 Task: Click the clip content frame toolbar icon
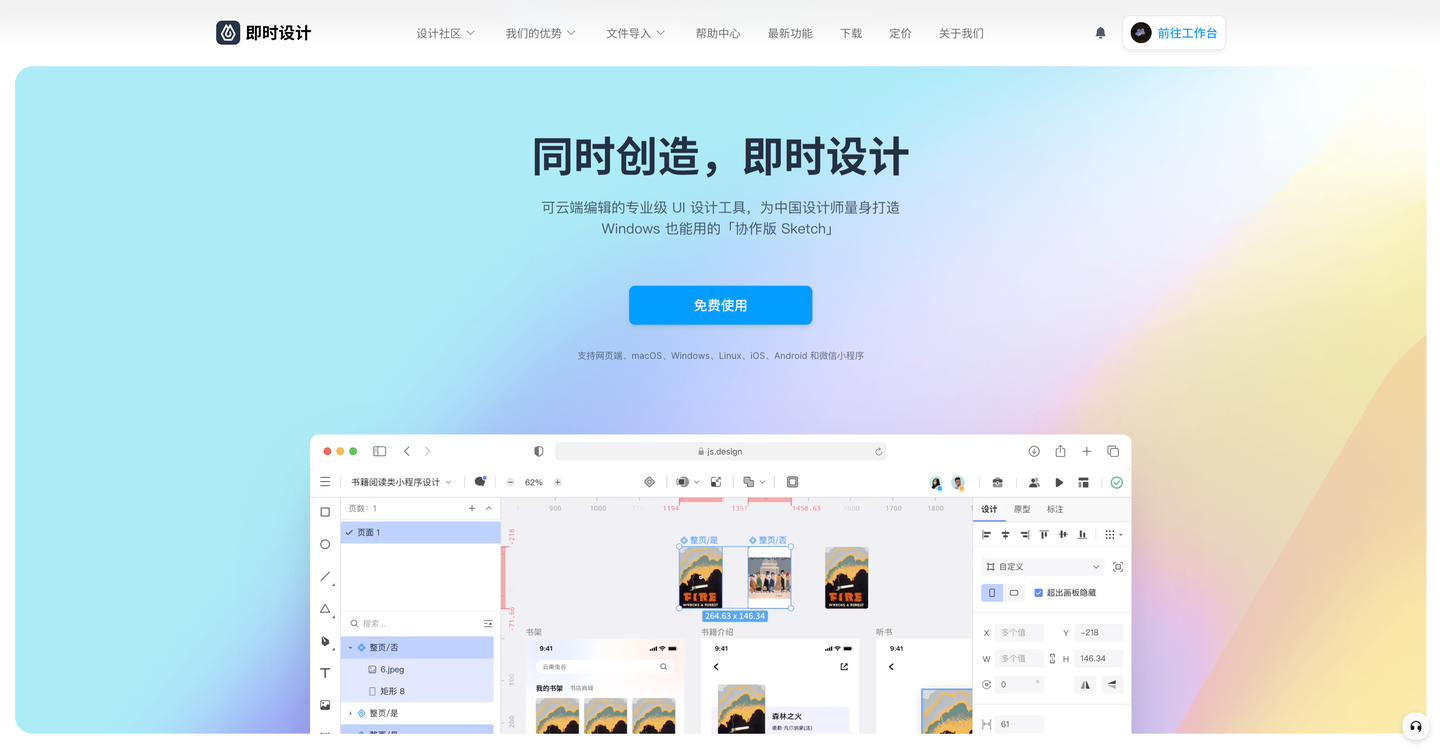(x=792, y=482)
